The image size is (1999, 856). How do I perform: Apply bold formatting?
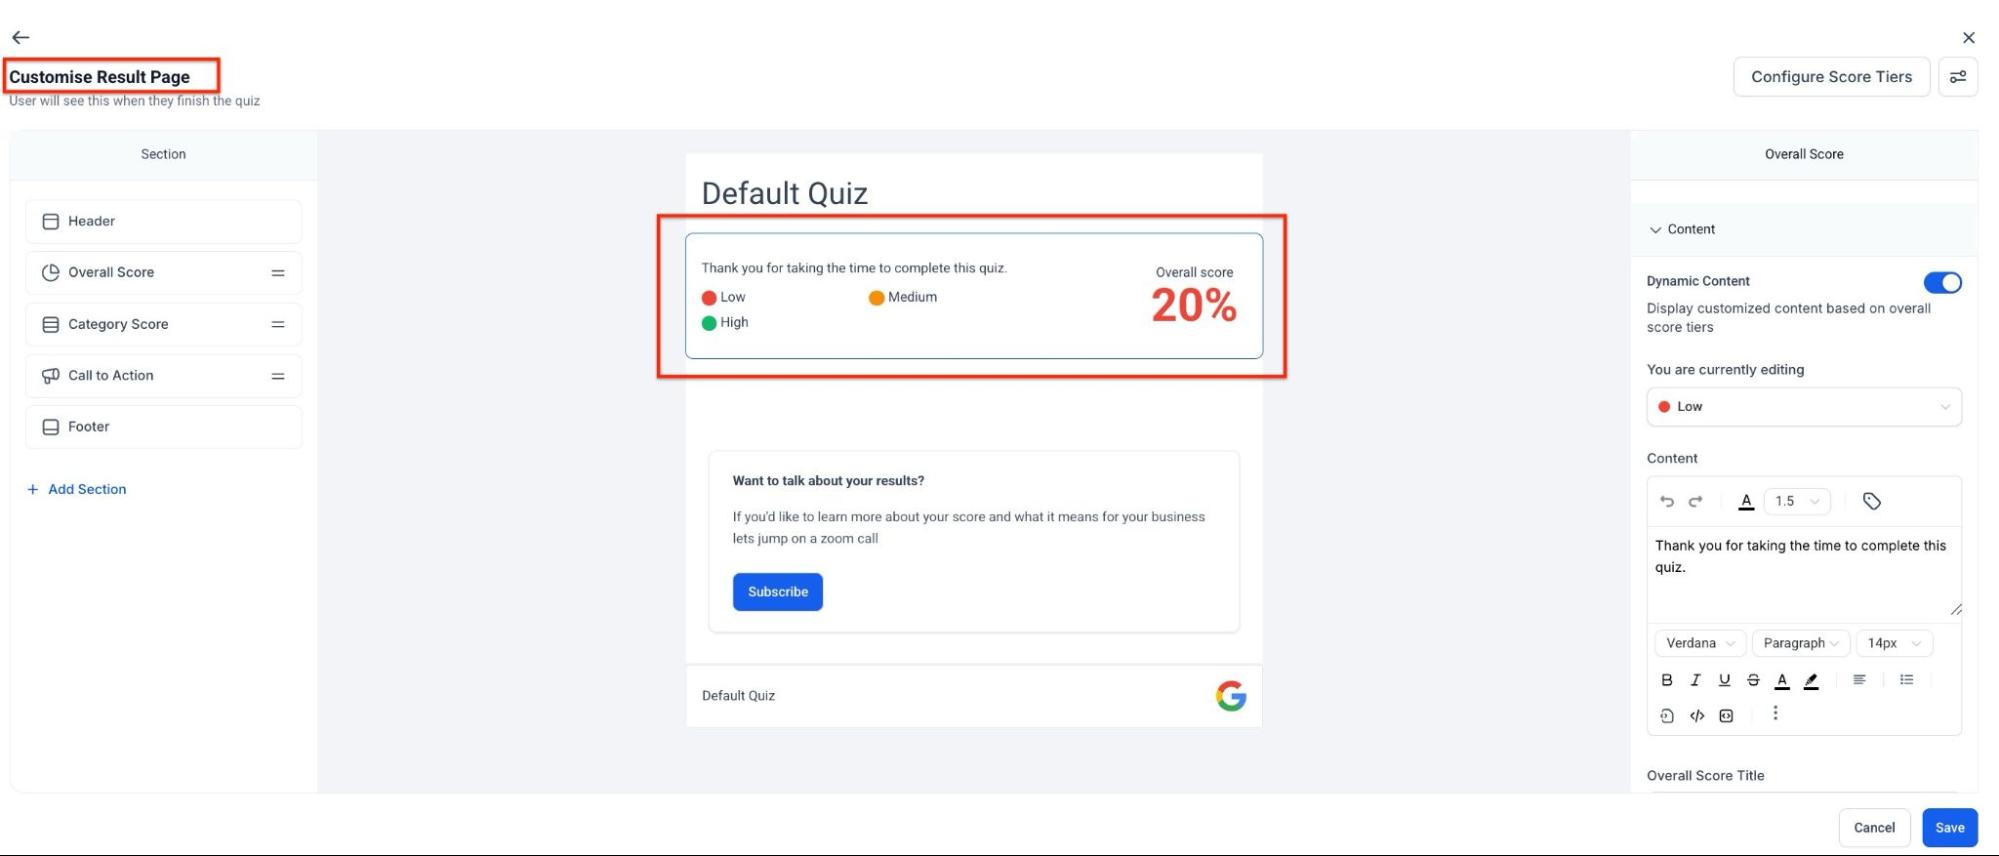click(1667, 680)
